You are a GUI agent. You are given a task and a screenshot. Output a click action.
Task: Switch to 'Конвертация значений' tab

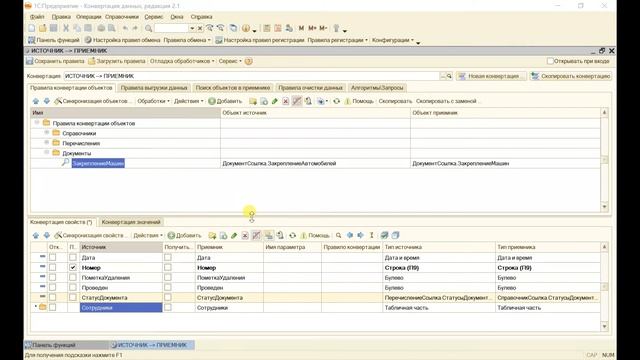(x=131, y=222)
